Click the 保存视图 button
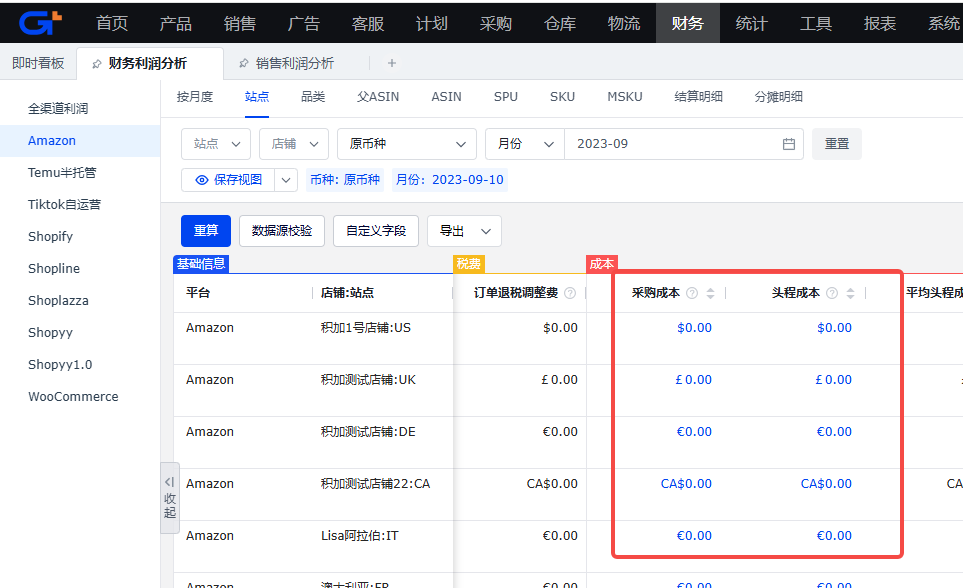Viewport: 963px width, 588px height. point(228,180)
